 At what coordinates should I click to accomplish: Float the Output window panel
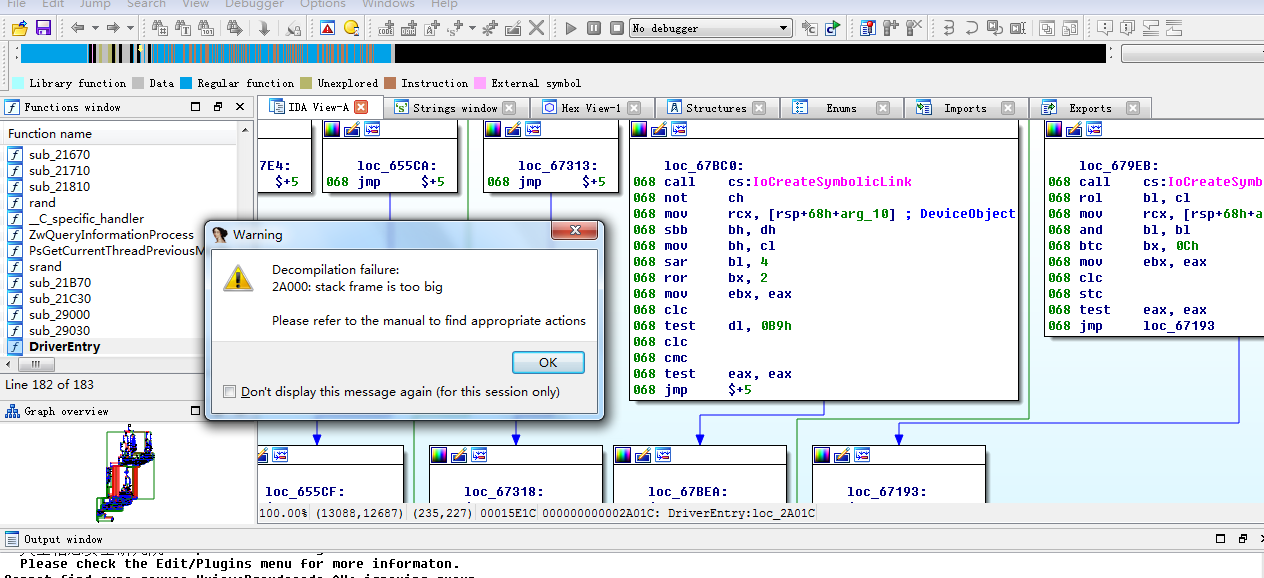coord(1243,539)
